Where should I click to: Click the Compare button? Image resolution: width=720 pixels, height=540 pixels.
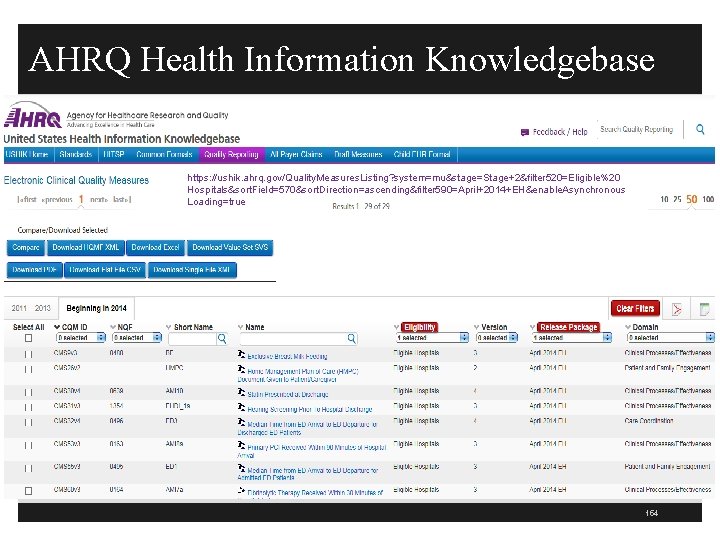(x=26, y=248)
